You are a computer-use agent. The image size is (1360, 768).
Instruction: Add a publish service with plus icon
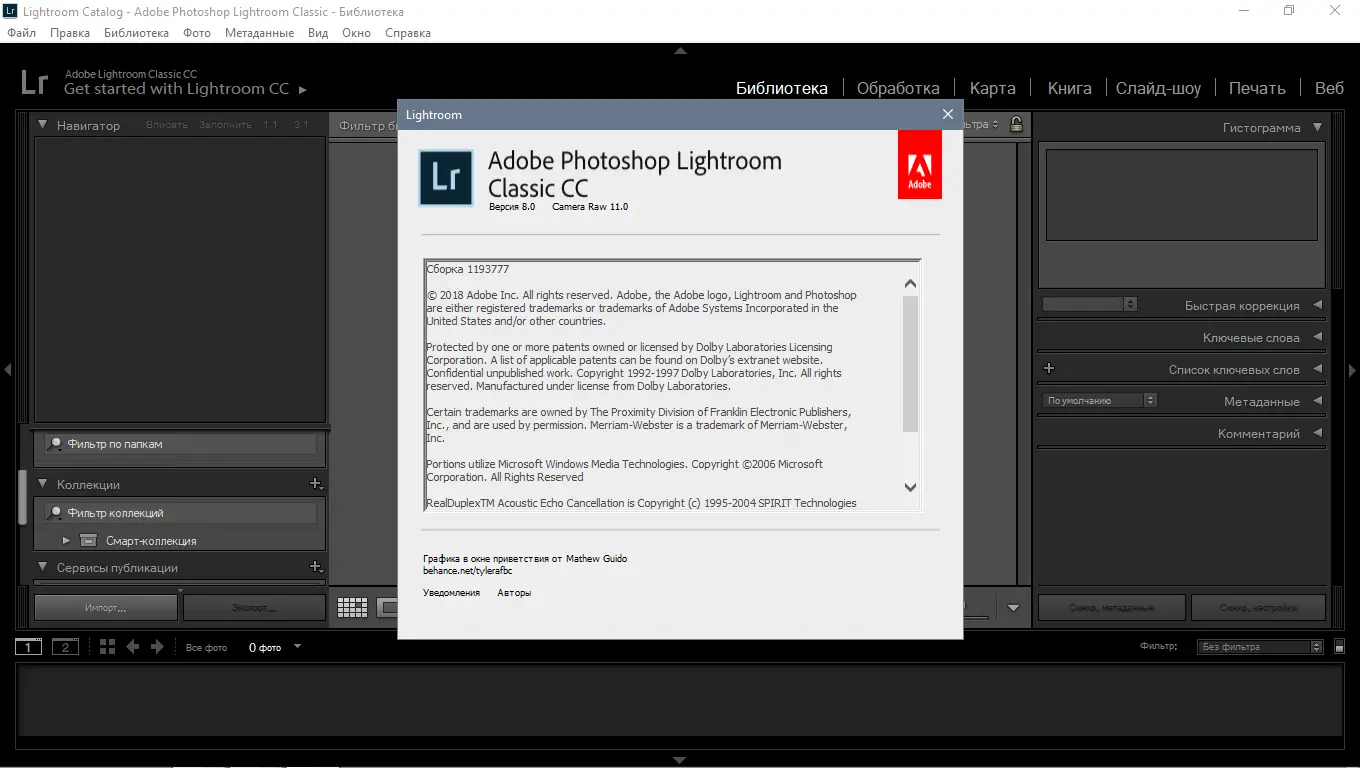pyautogui.click(x=316, y=567)
